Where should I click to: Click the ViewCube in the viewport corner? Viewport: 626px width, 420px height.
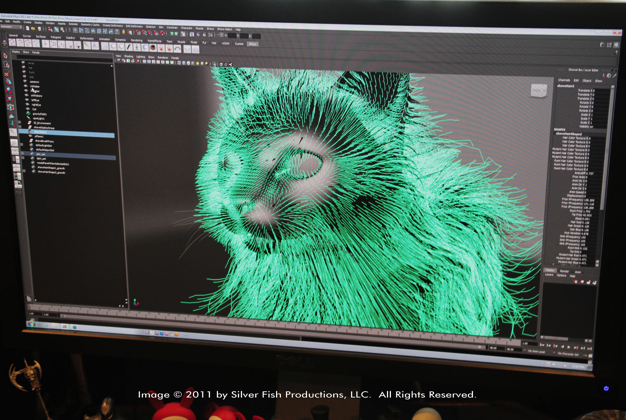coord(538,91)
